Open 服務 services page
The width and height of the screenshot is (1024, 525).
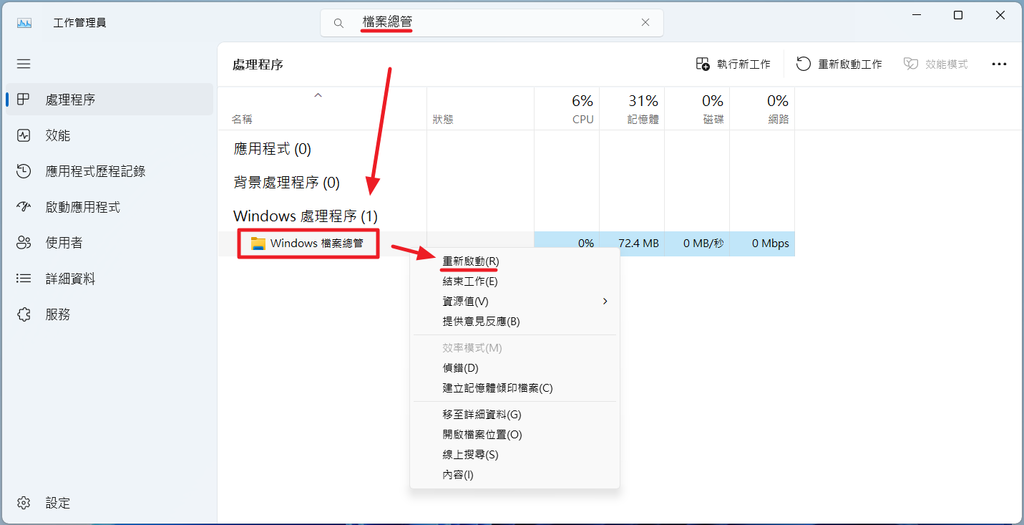tap(109, 315)
